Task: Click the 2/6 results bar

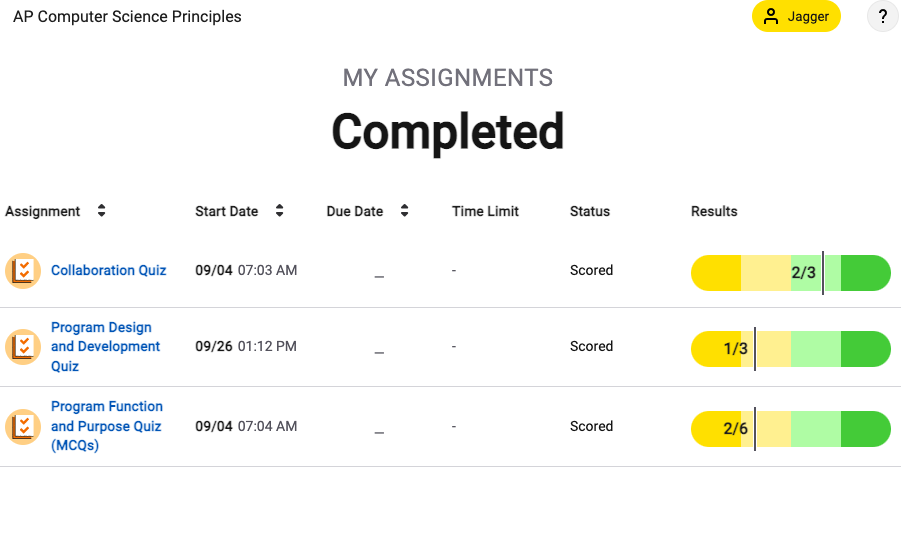Action: (x=791, y=429)
